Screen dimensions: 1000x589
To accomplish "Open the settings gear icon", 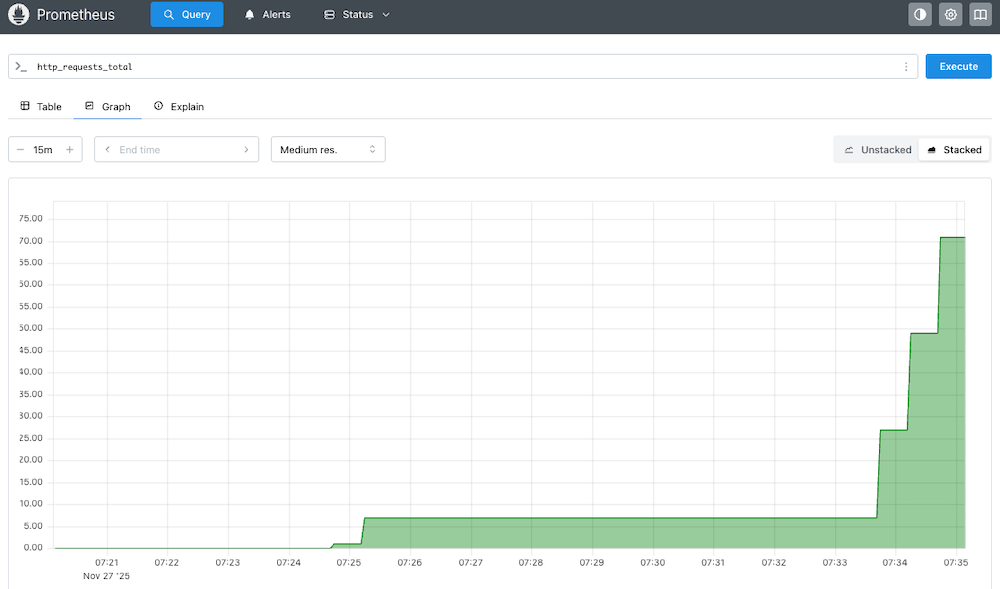I will (x=951, y=15).
